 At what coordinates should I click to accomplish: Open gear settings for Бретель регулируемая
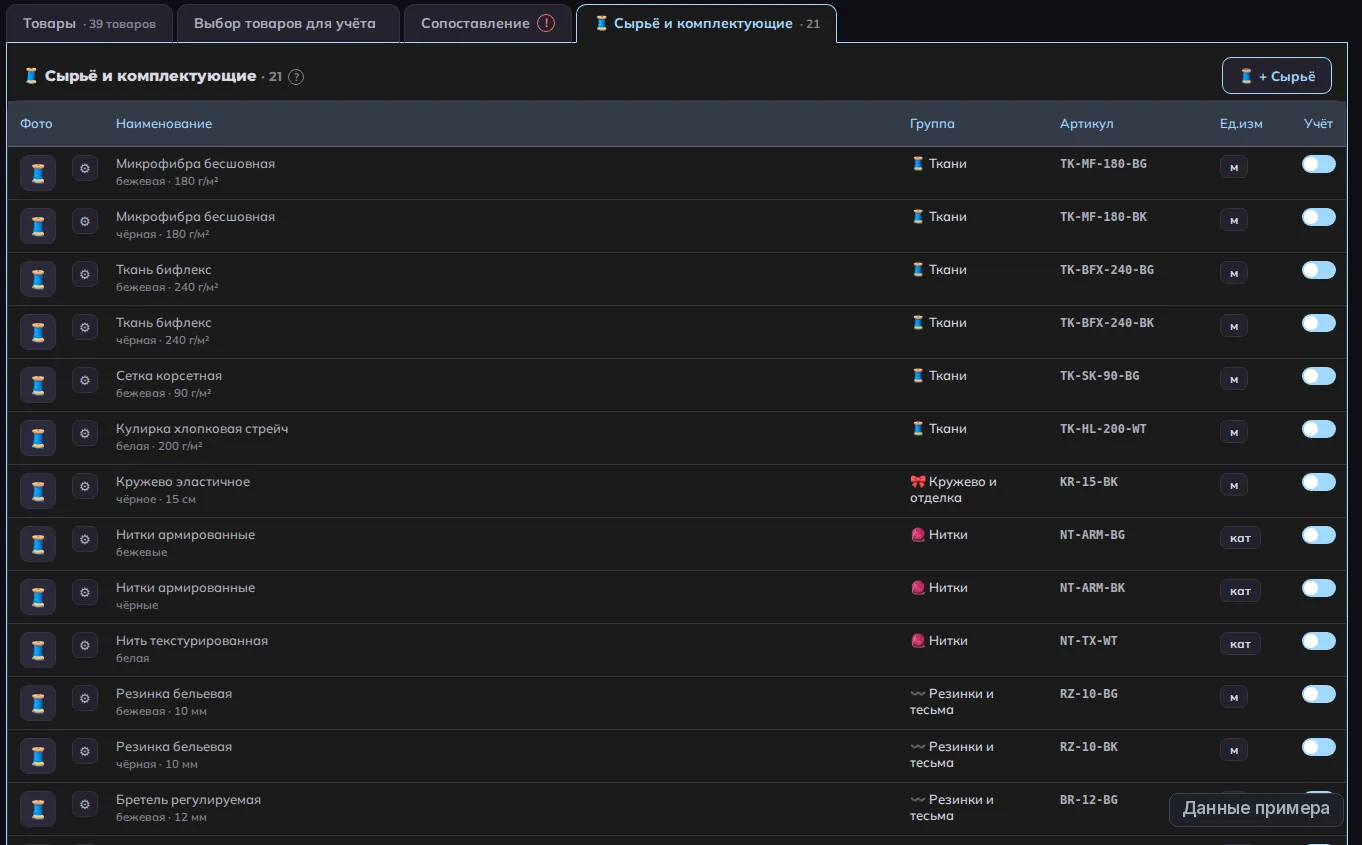[x=85, y=804]
